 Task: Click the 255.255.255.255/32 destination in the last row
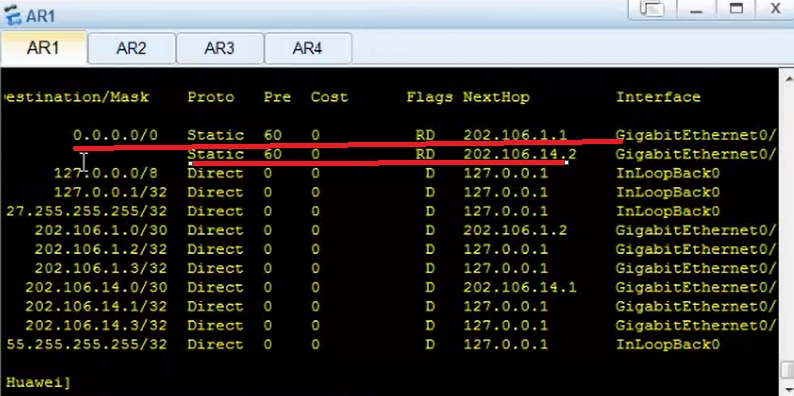(x=87, y=344)
